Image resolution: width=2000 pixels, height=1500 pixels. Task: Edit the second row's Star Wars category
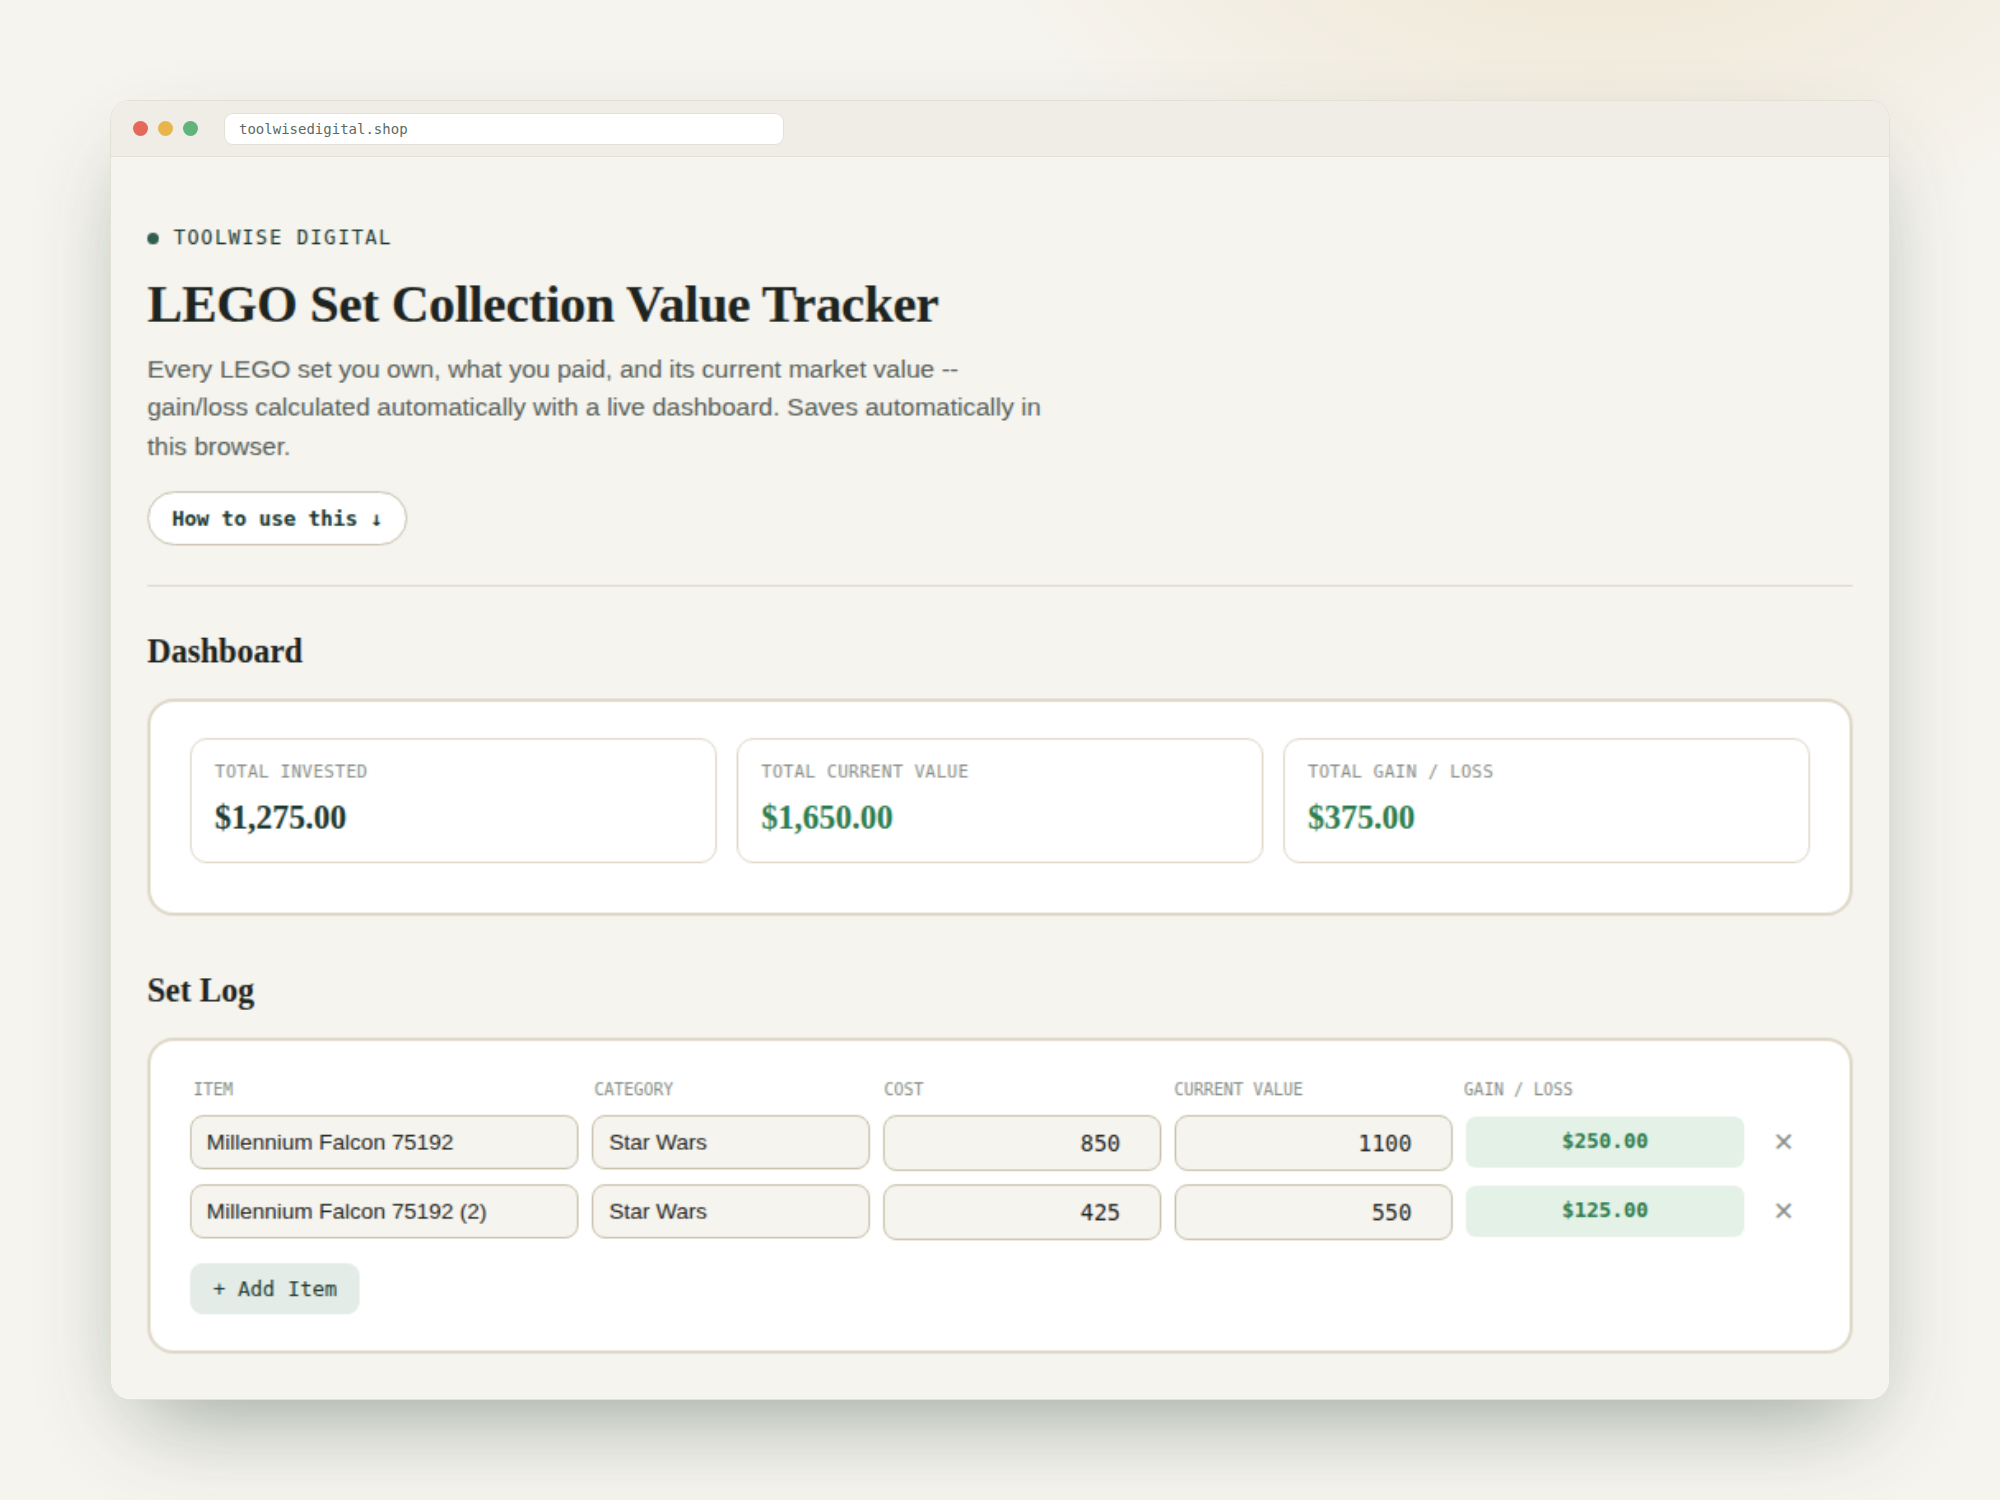pyautogui.click(x=731, y=1211)
